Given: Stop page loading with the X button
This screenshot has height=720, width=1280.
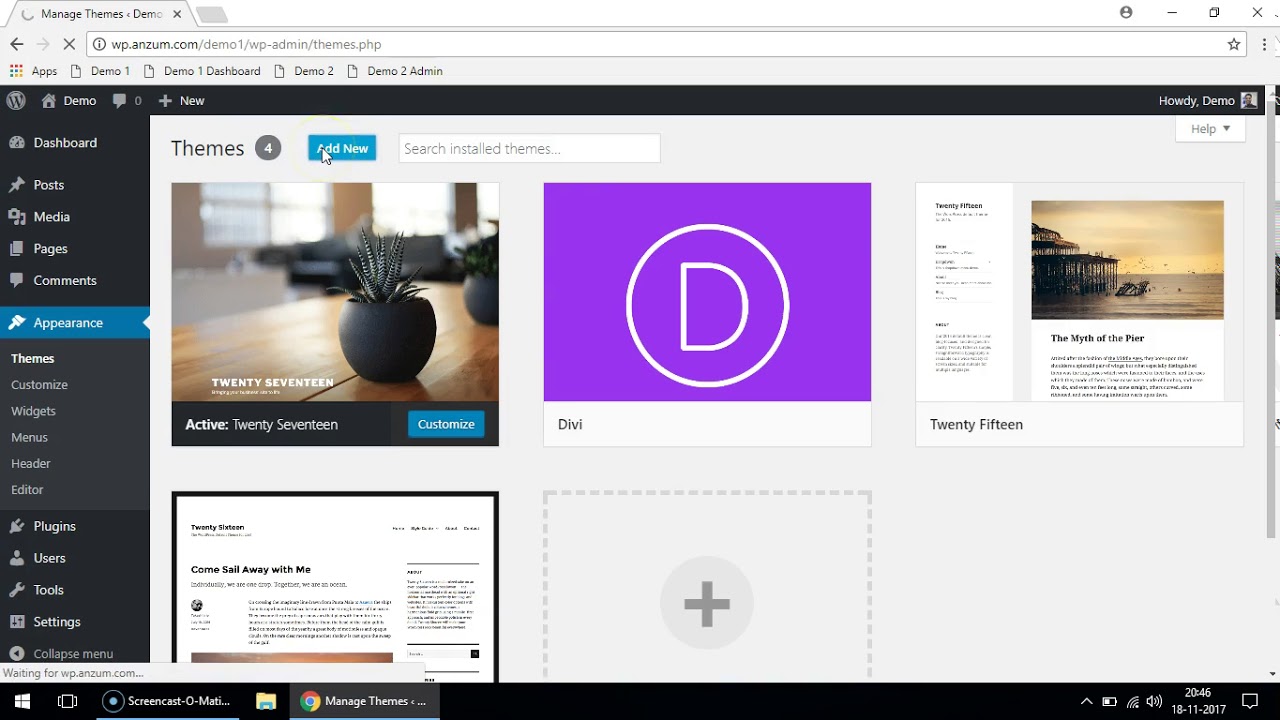Looking at the screenshot, I should pyautogui.click(x=68, y=44).
